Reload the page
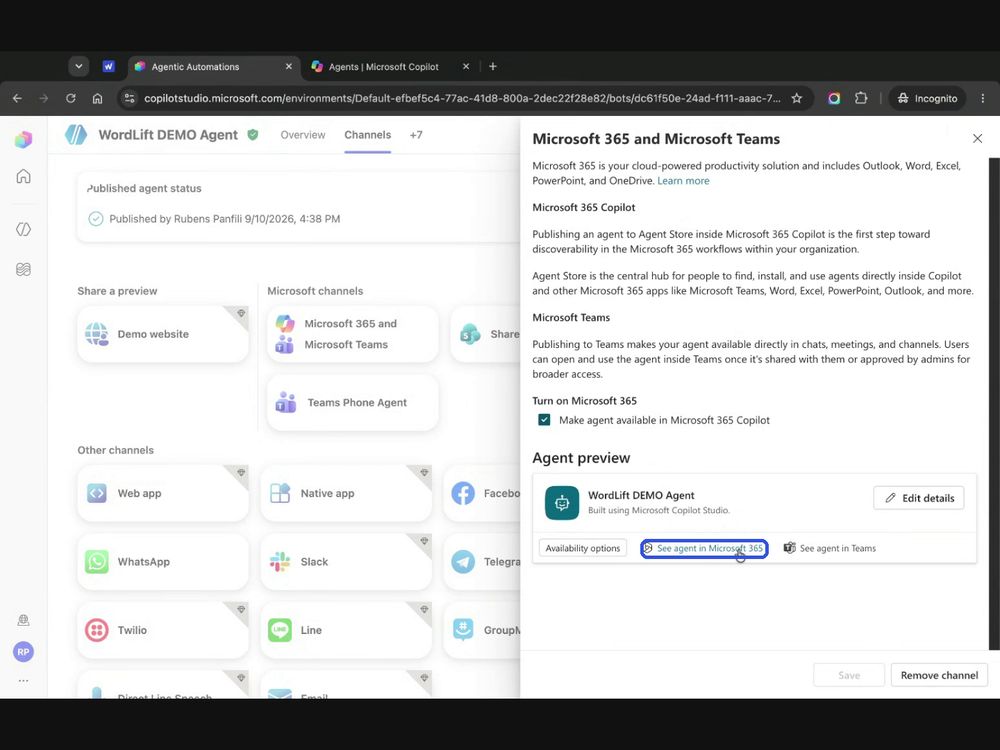Viewport: 1000px width, 750px height. tap(71, 98)
